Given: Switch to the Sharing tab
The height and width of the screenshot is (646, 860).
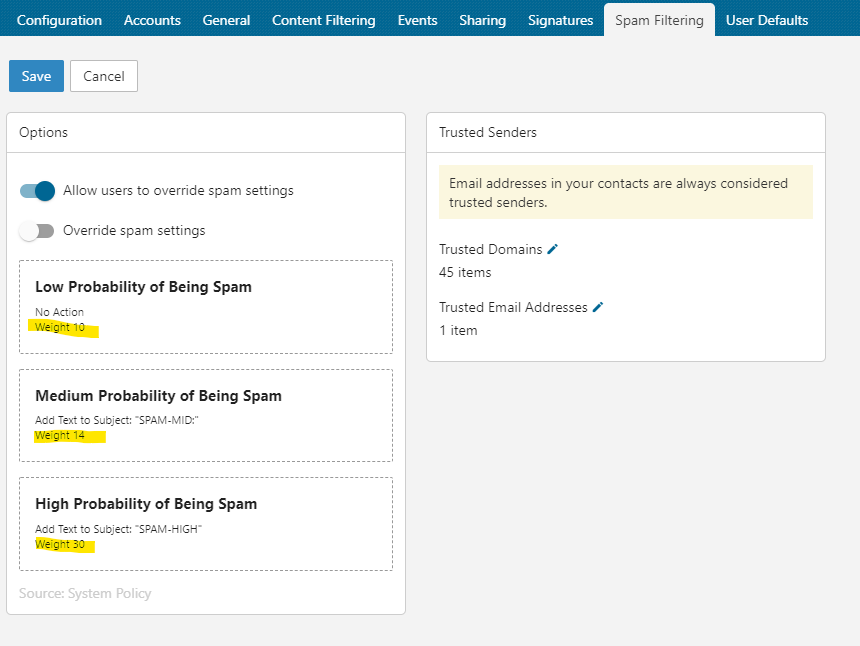Looking at the screenshot, I should pos(482,20).
